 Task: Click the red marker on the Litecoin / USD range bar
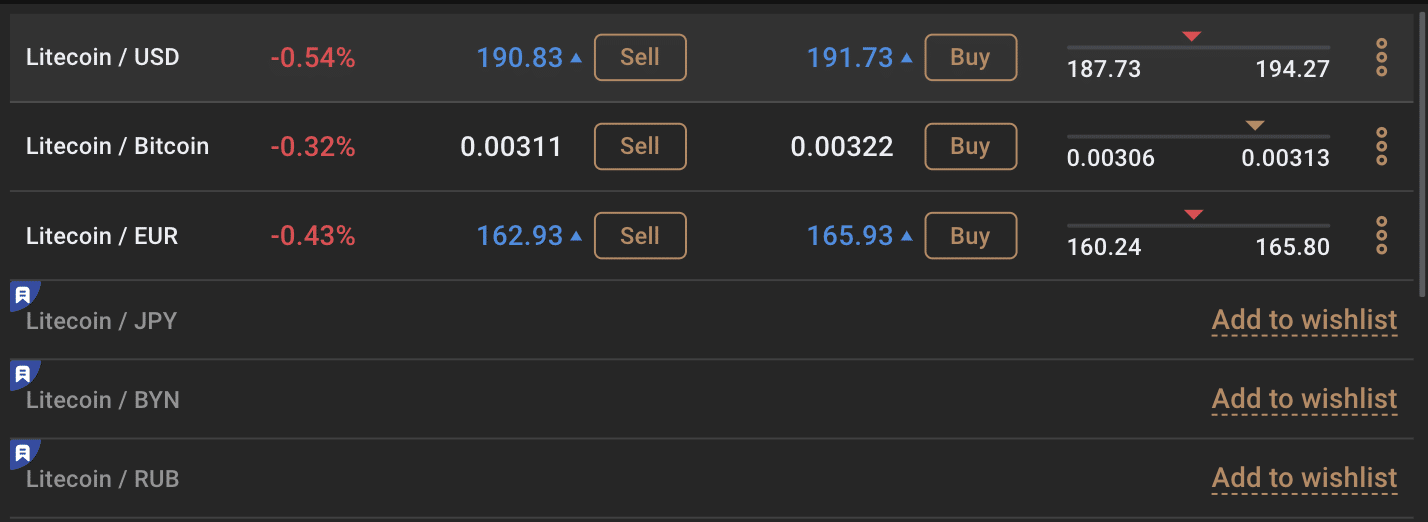pos(1191,36)
